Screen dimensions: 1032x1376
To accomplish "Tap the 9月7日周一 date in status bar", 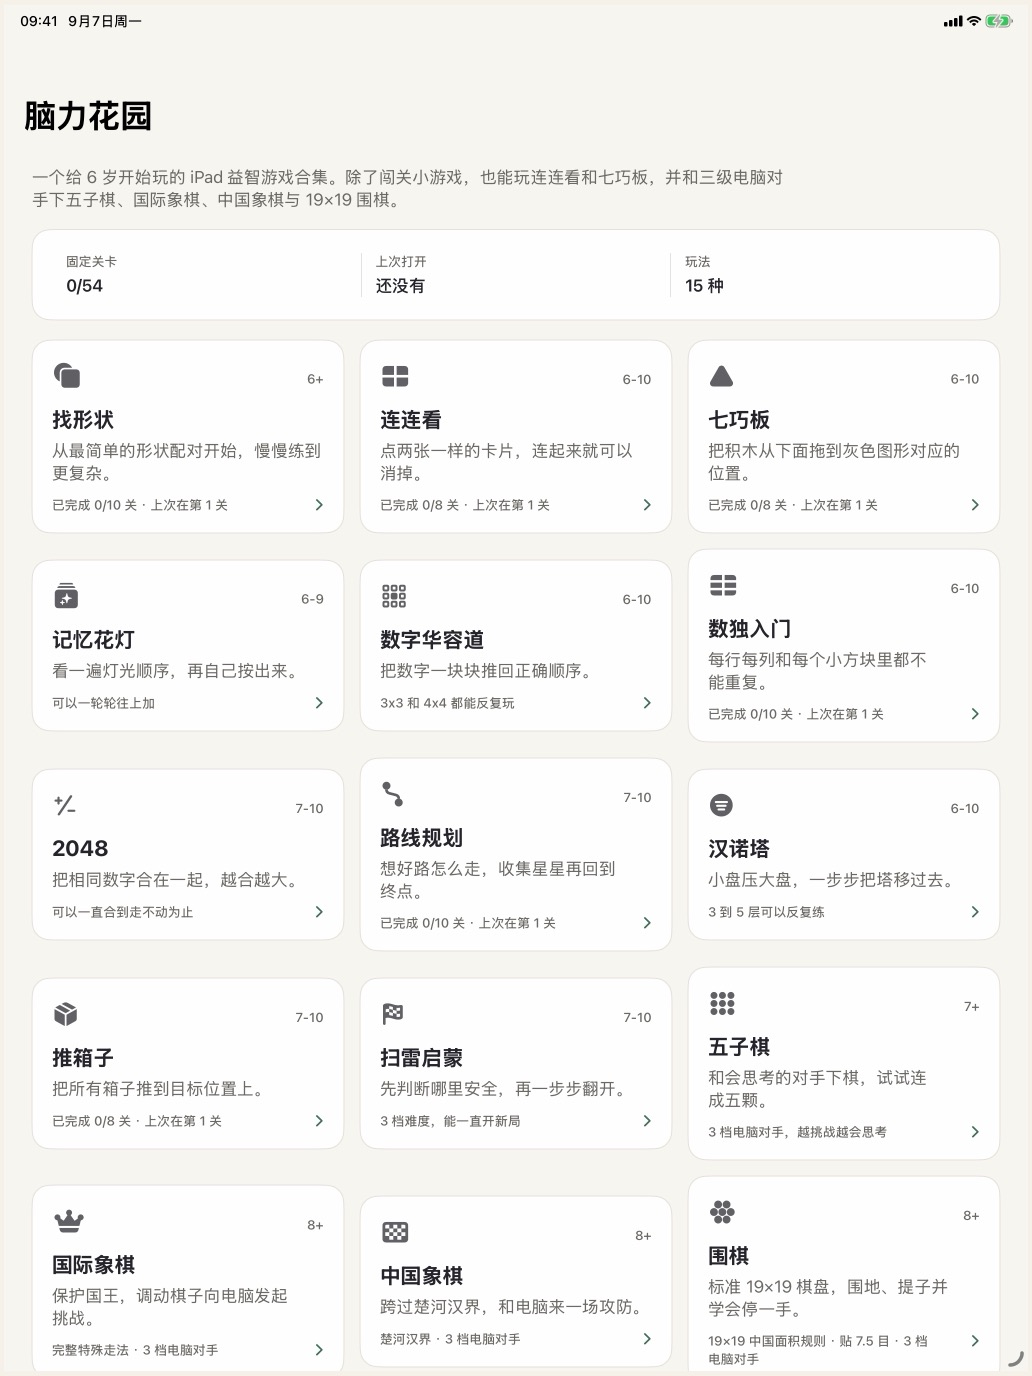I will (x=104, y=21).
